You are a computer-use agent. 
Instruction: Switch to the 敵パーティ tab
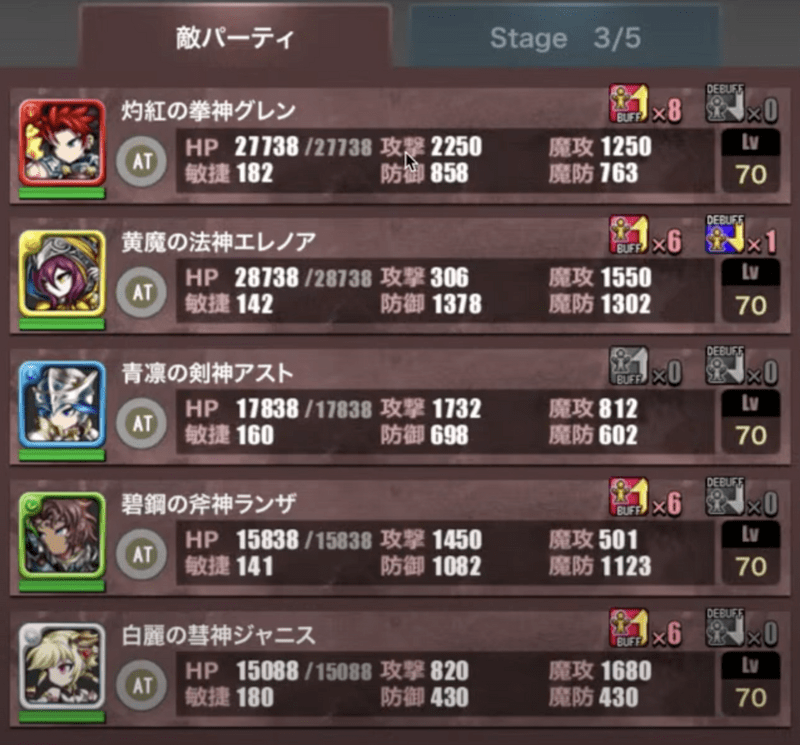(235, 37)
